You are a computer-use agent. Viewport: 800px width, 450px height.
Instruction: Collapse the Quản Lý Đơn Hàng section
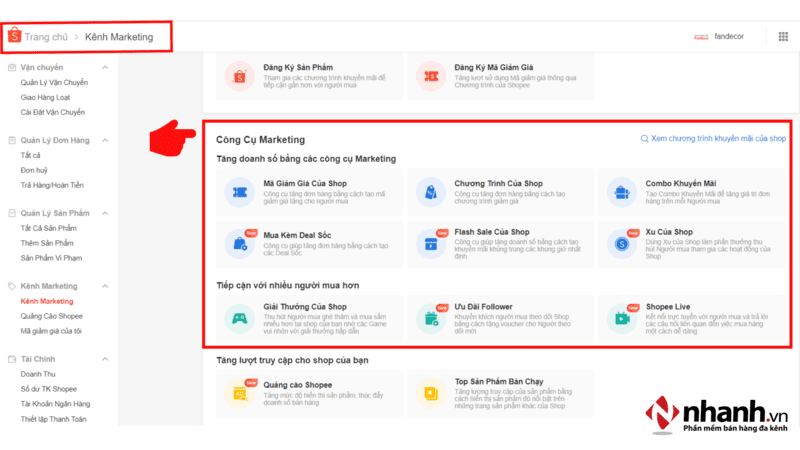[x=105, y=140]
